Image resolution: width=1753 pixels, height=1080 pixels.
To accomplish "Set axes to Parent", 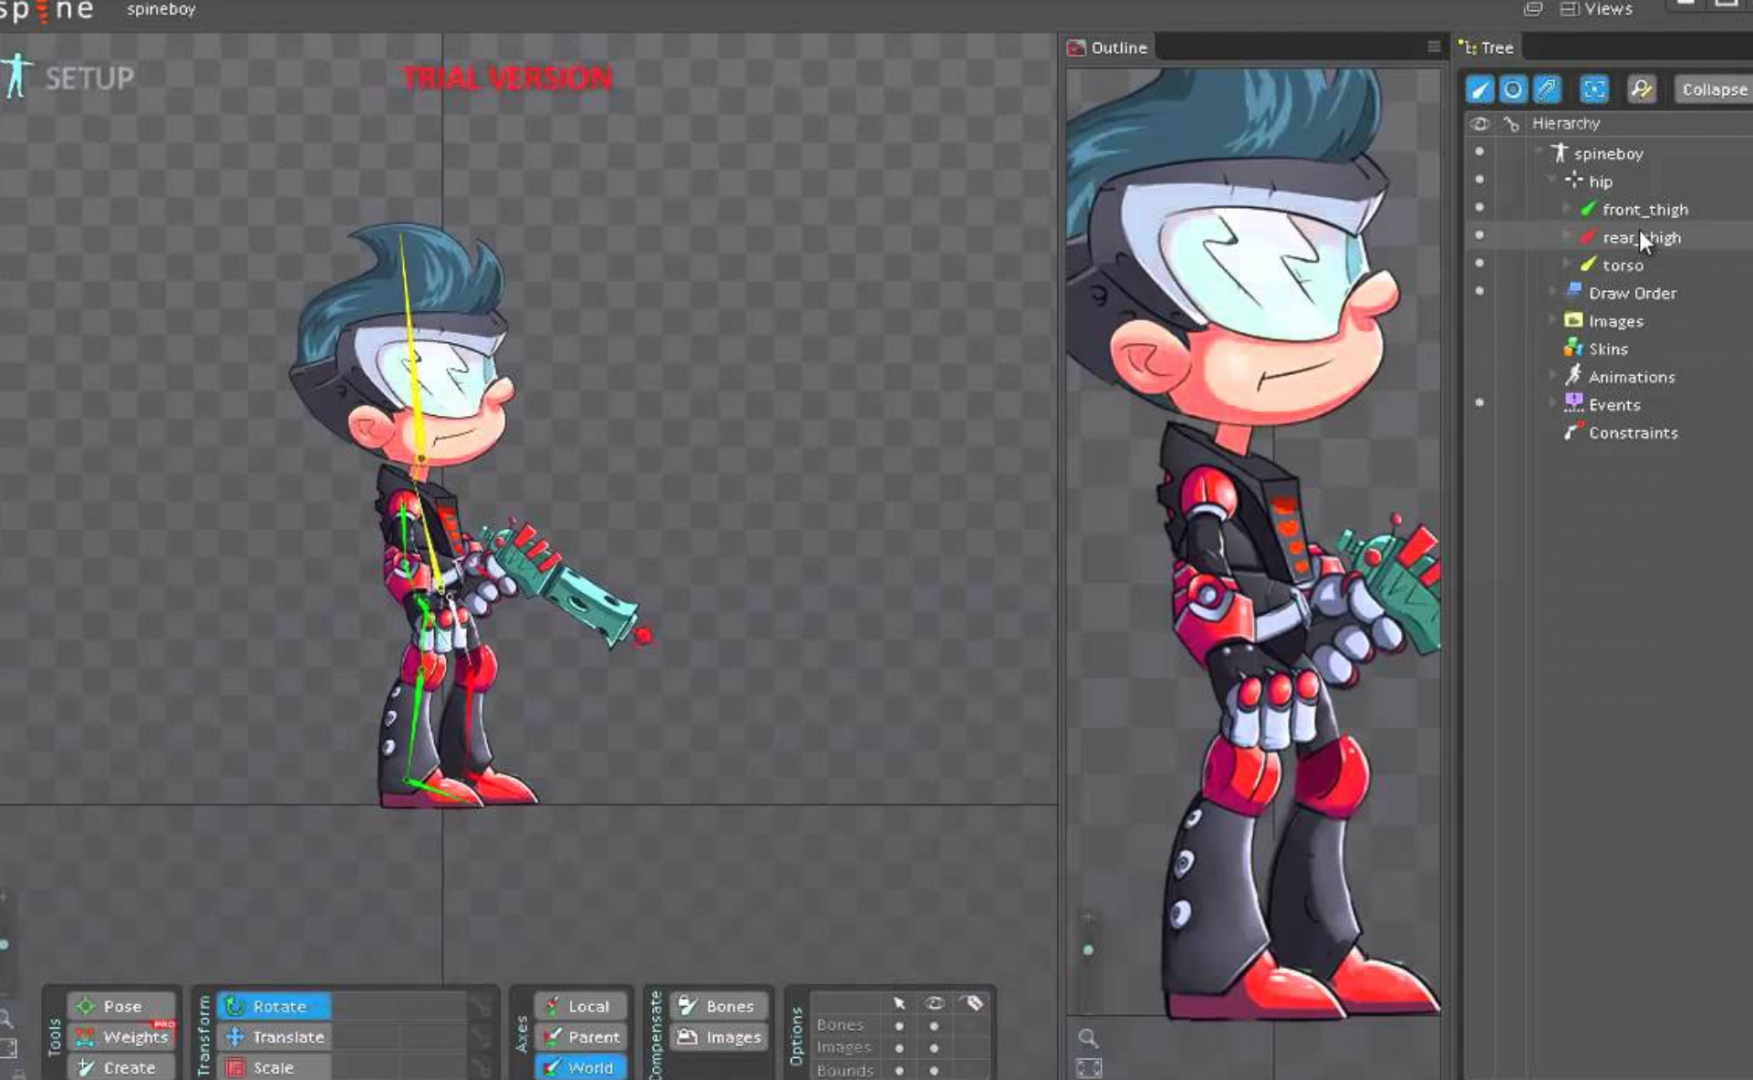I will pos(580,1037).
